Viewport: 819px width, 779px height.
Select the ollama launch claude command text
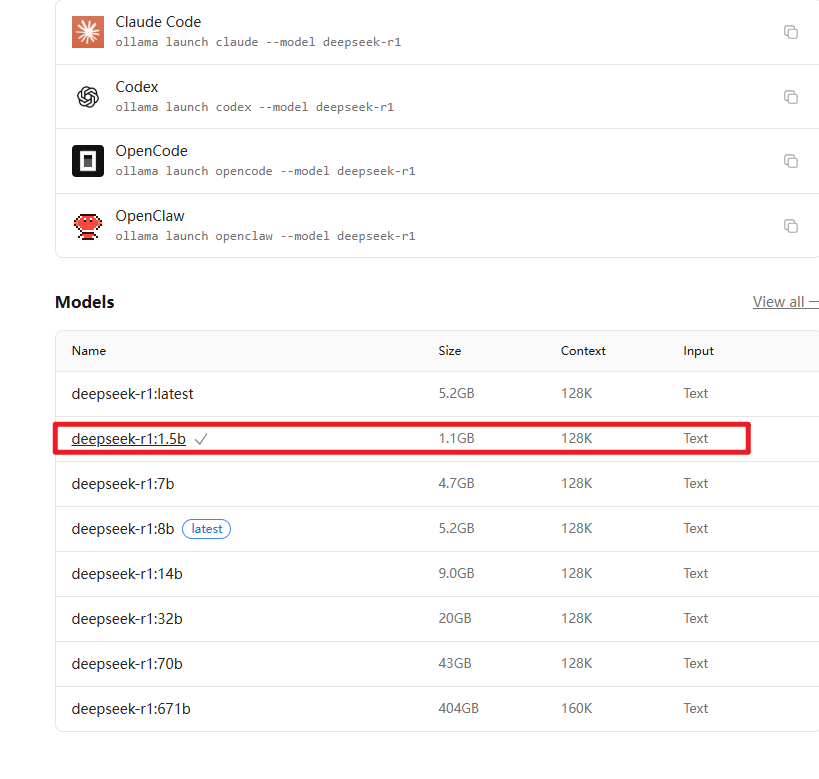click(259, 42)
